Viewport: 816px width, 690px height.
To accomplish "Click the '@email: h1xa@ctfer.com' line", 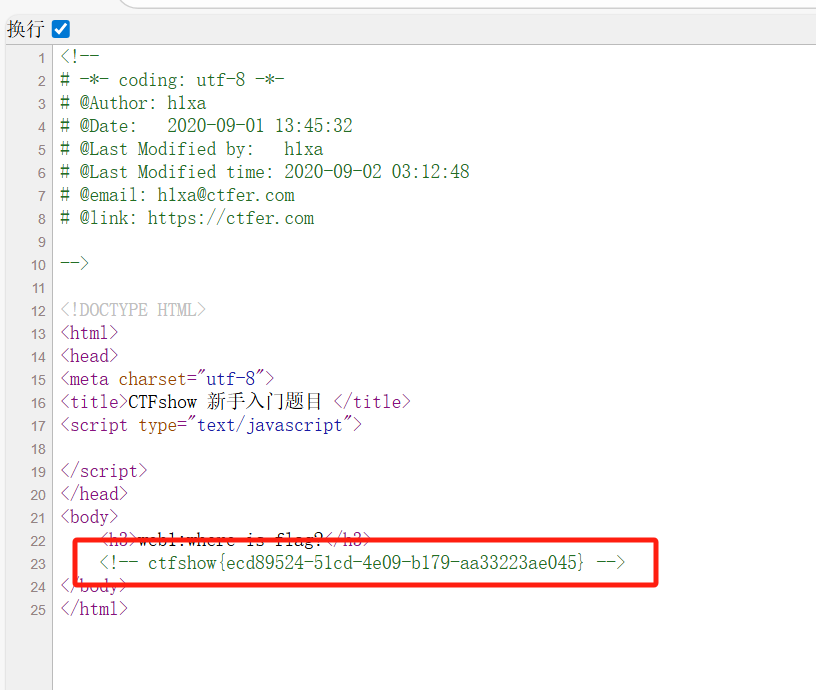I will coord(177,195).
